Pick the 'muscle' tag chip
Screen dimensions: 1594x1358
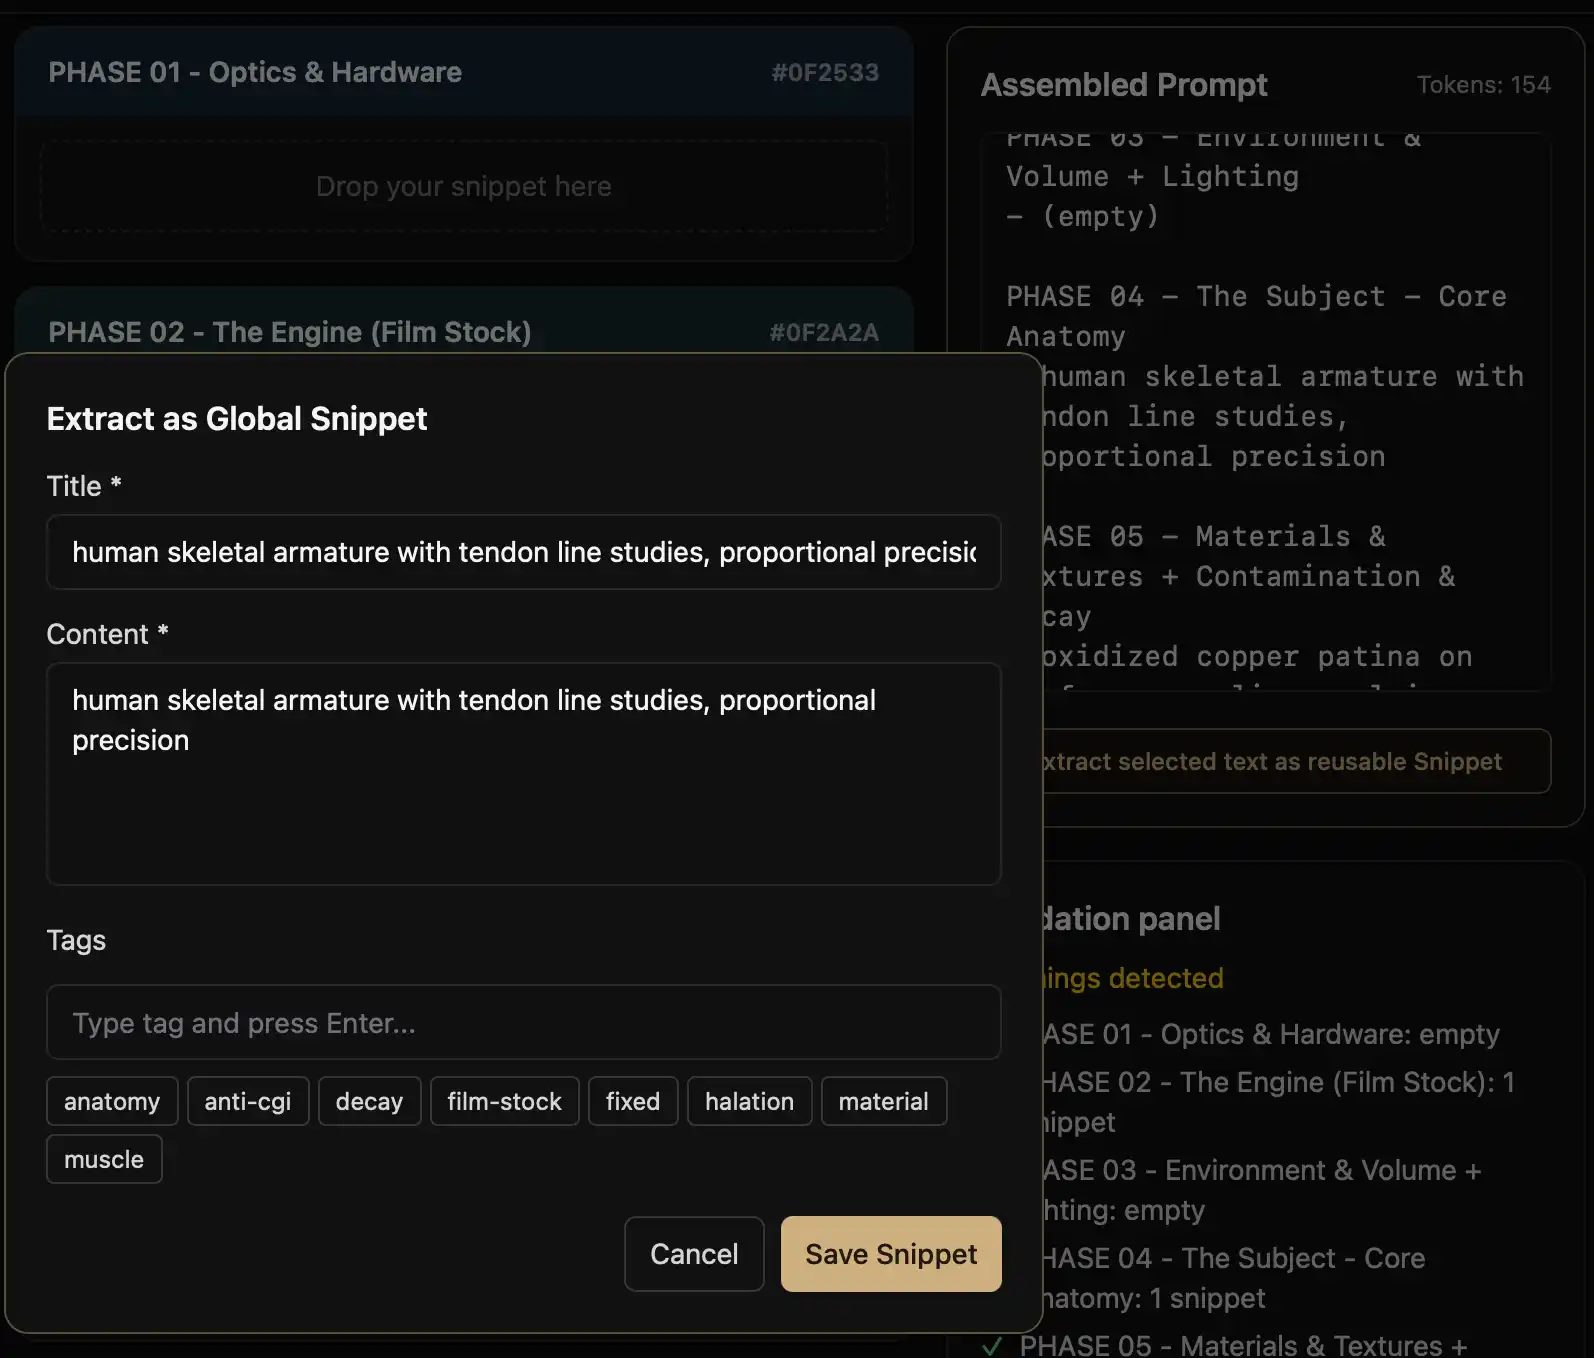tap(104, 1159)
